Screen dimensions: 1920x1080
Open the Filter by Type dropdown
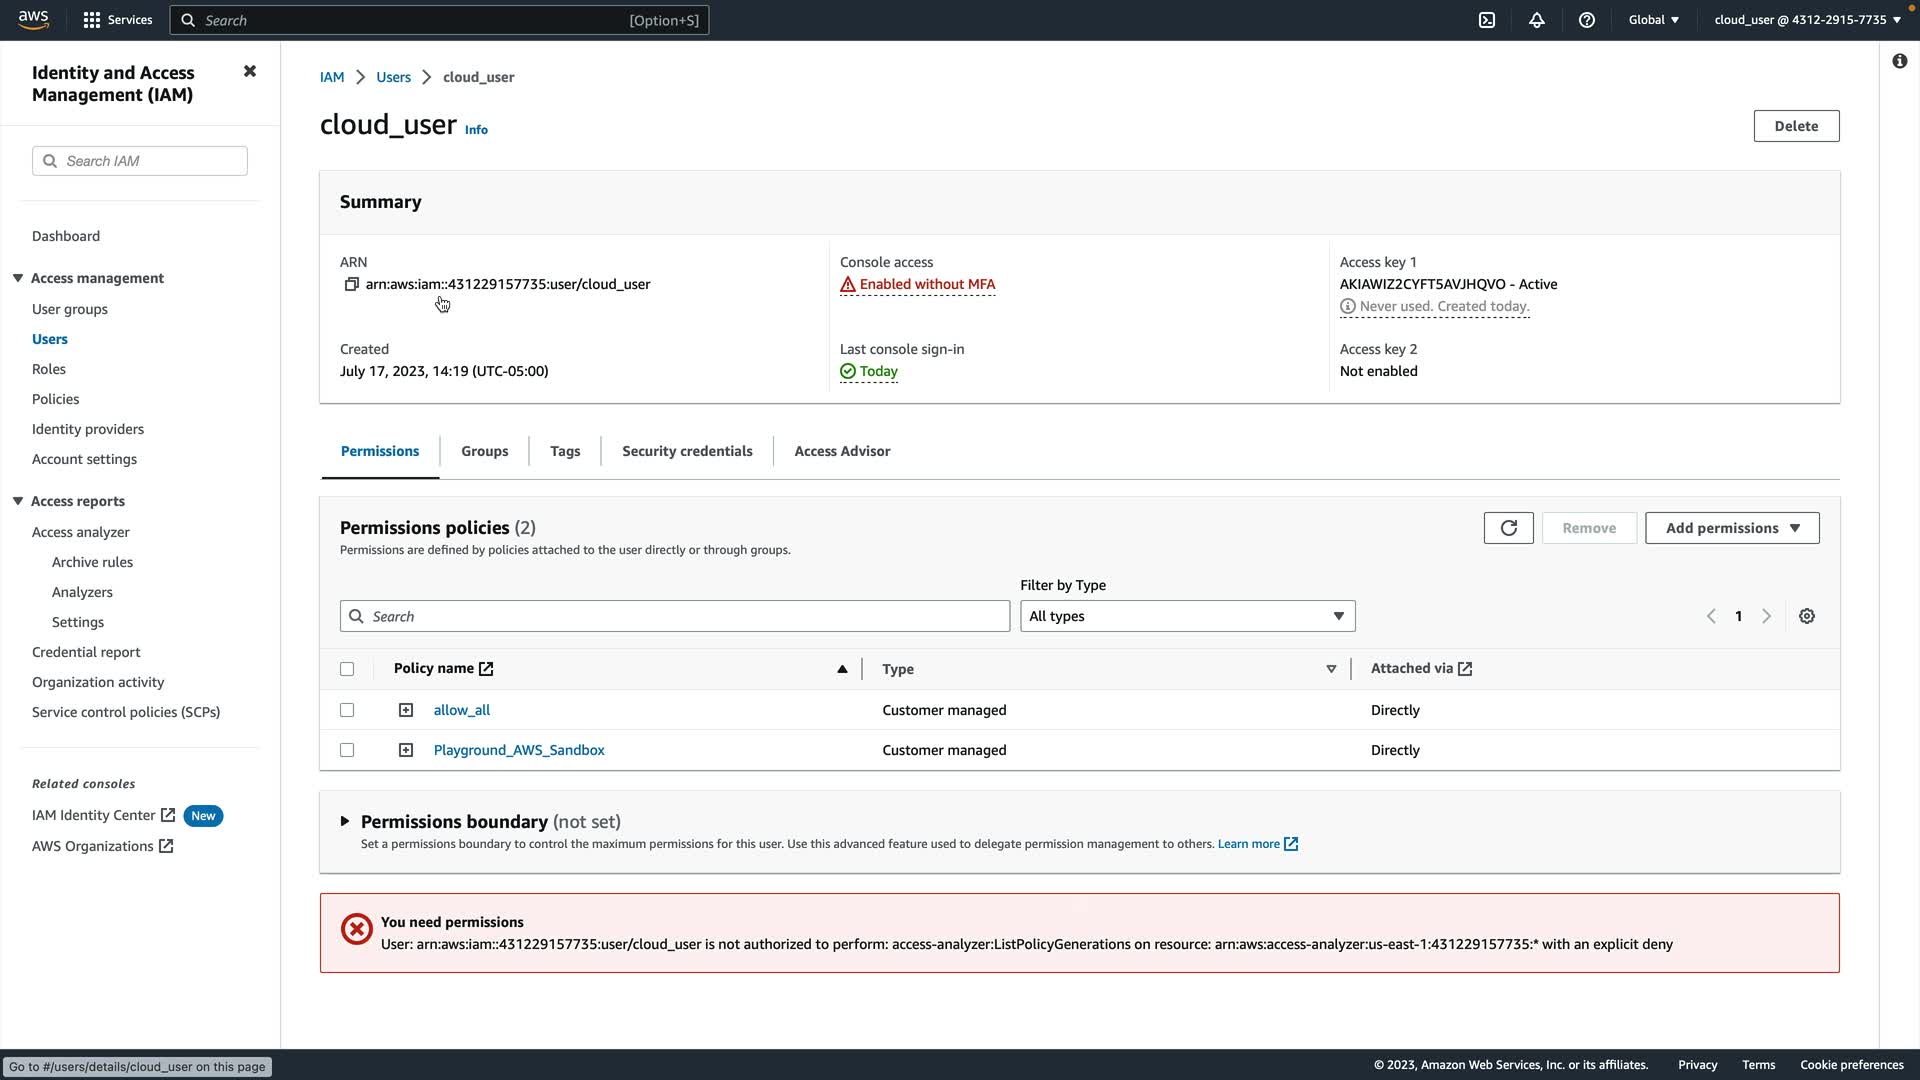(x=1187, y=616)
